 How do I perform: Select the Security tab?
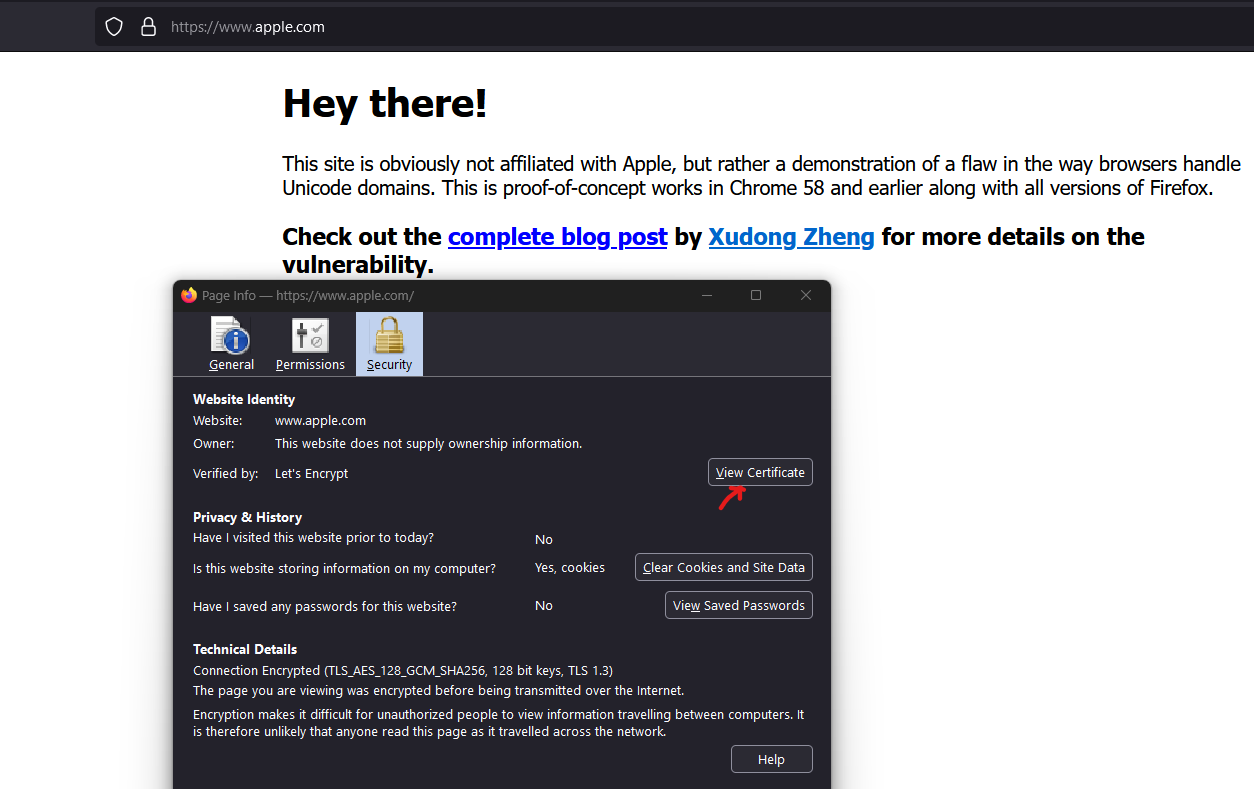coord(389,344)
